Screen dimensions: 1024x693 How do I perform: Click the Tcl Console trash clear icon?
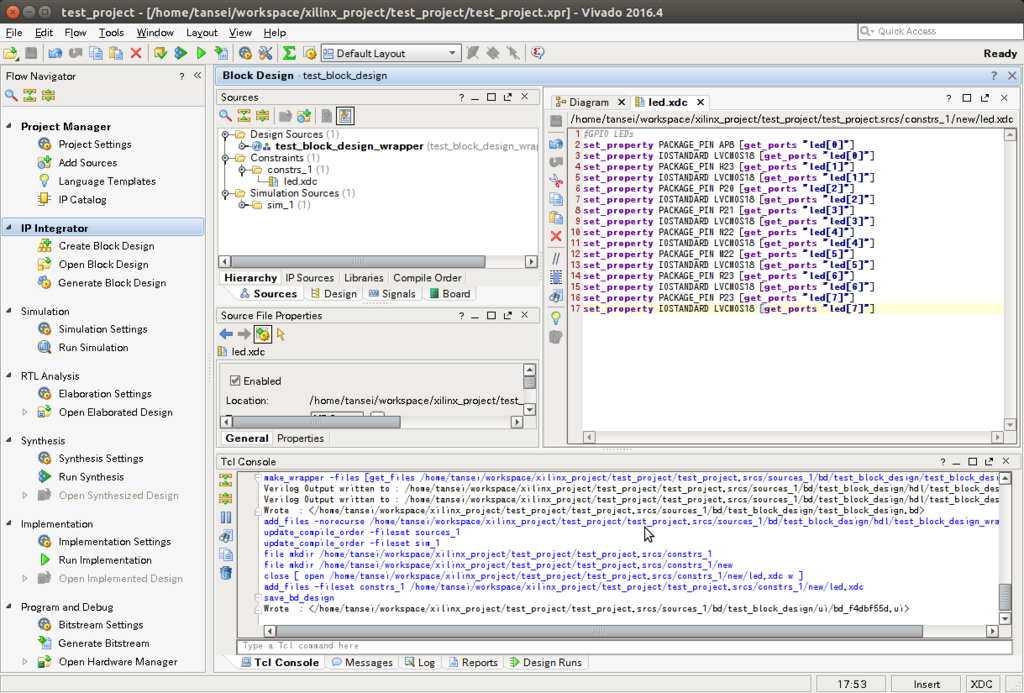[x=225, y=573]
